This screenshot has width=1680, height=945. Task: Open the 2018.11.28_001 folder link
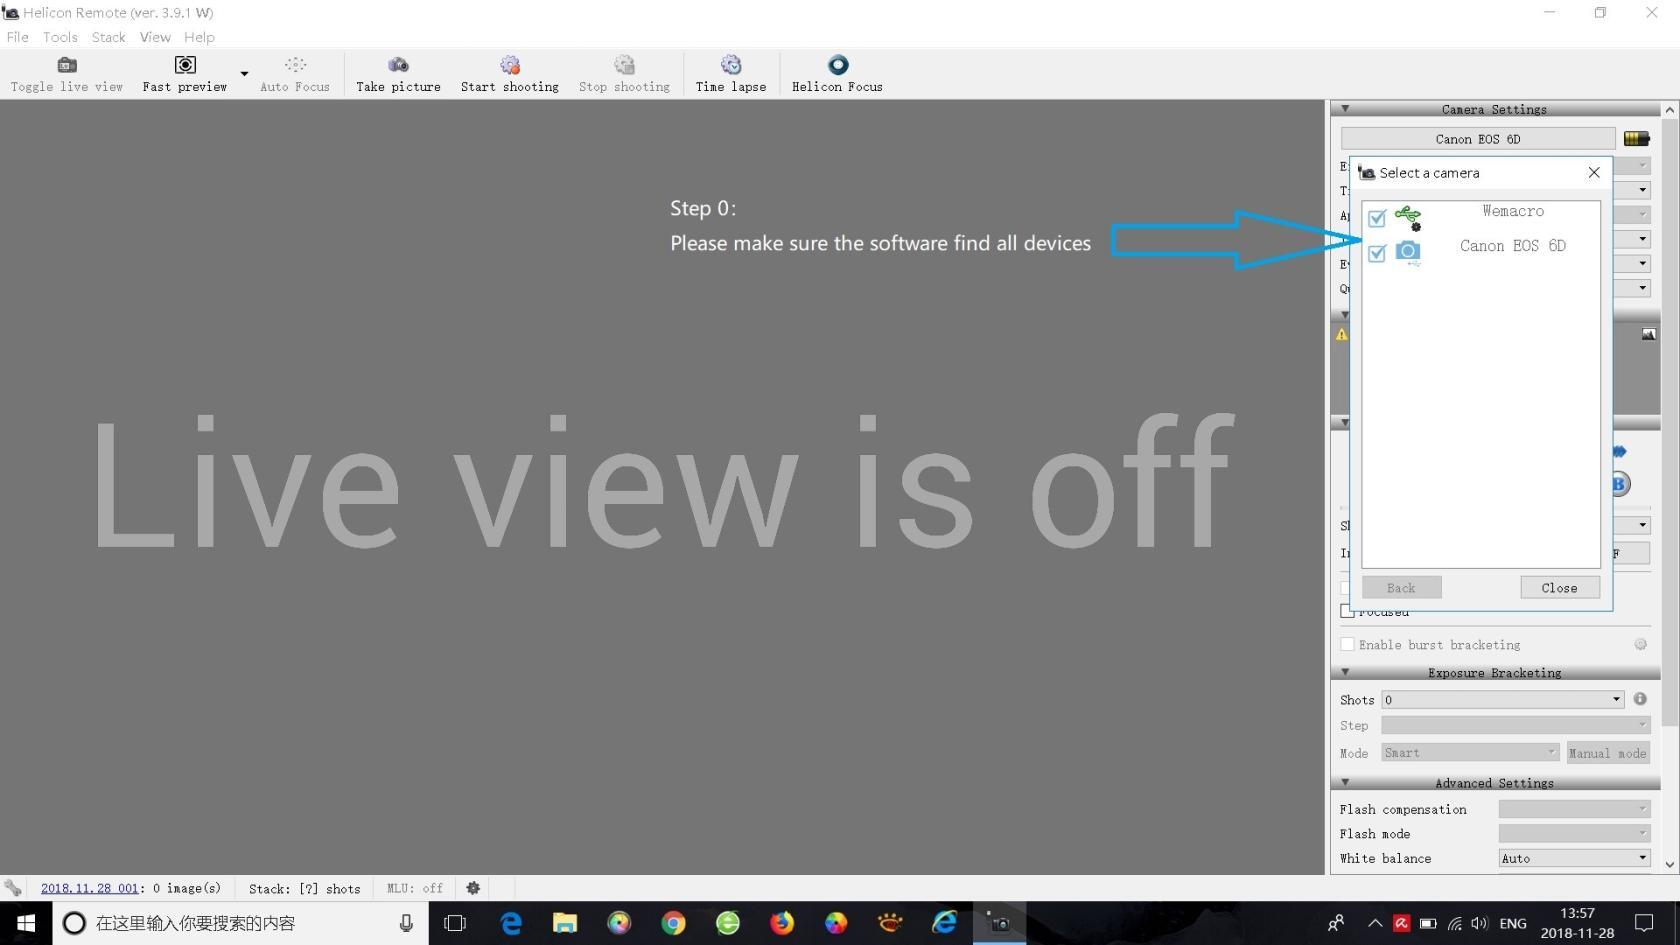(89, 888)
